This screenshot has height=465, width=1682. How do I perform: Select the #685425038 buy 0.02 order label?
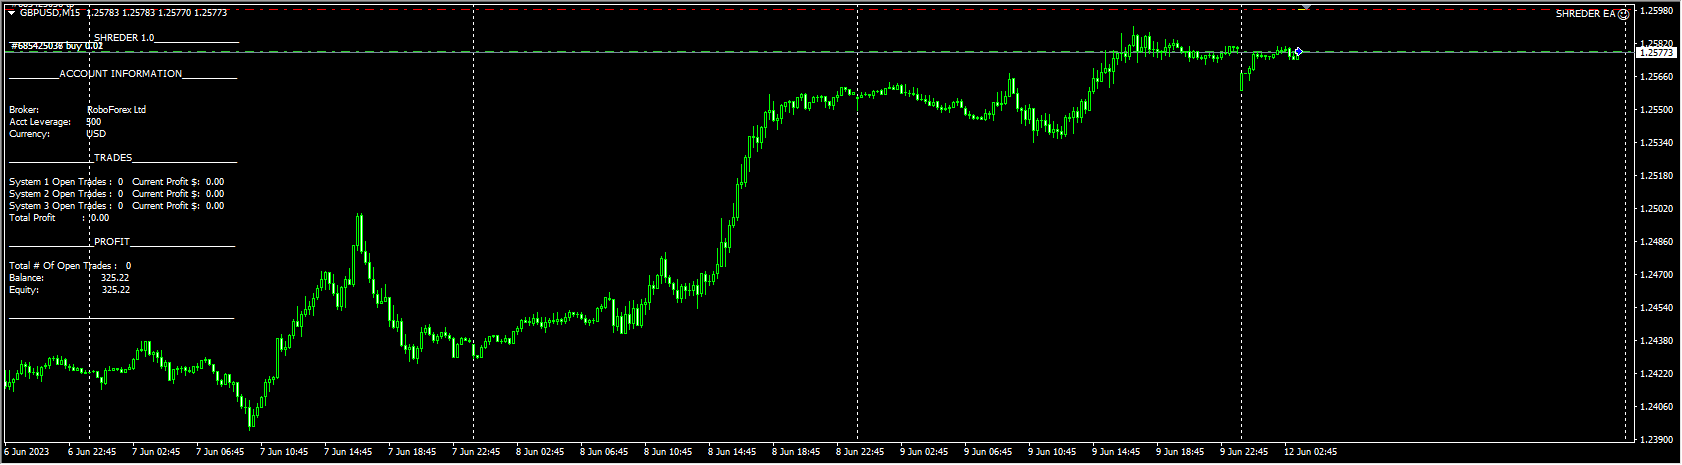(x=57, y=46)
